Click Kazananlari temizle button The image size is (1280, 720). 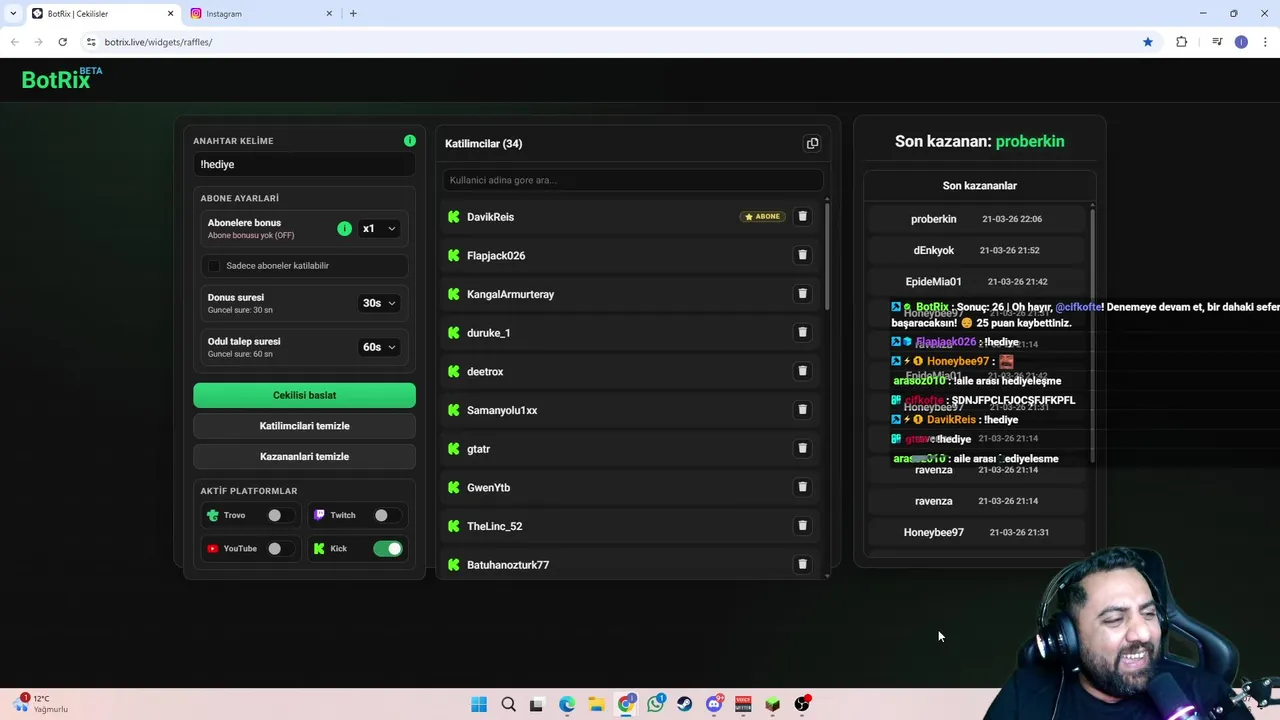tap(304, 456)
